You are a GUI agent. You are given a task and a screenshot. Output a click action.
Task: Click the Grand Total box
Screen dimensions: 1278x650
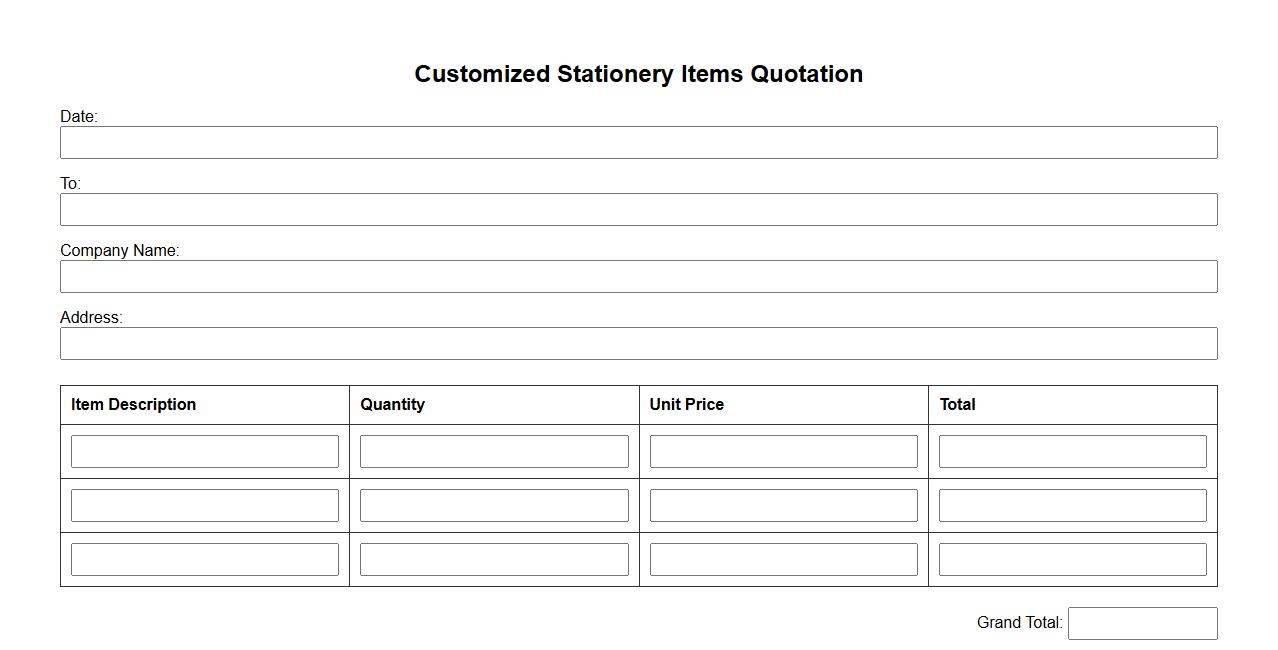pyautogui.click(x=1142, y=623)
